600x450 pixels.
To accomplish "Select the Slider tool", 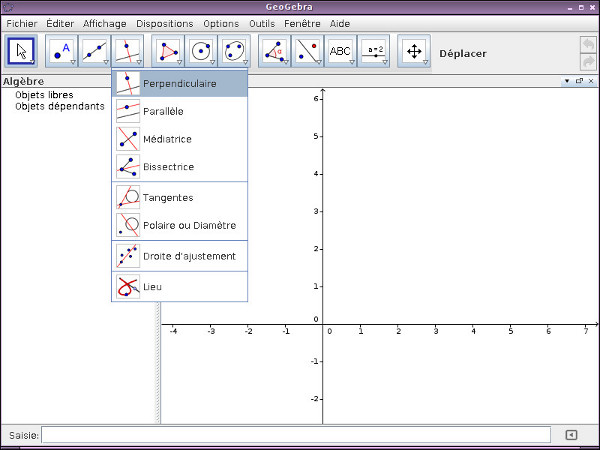I will (x=373, y=51).
